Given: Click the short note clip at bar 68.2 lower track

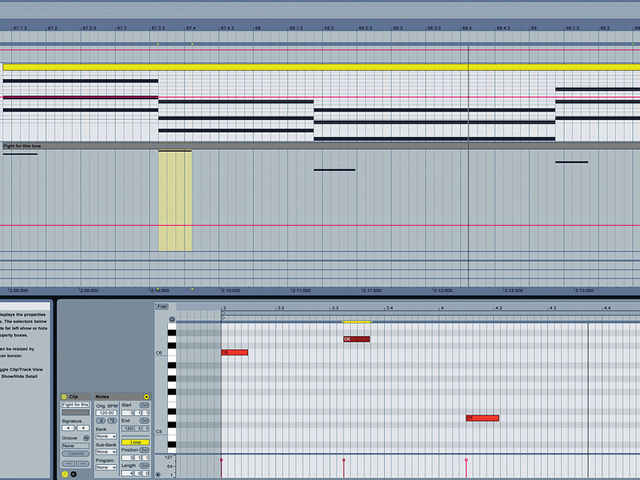Looking at the screenshot, I should click(334, 170).
